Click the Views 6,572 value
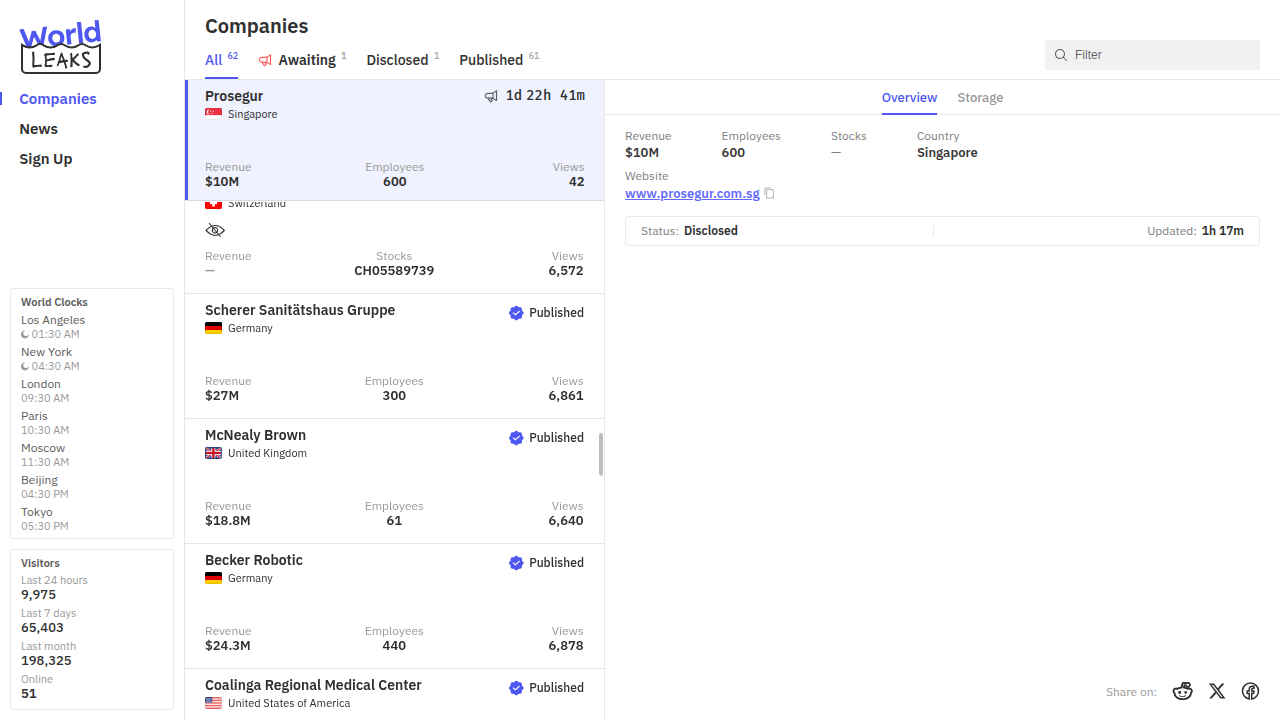 coord(566,271)
